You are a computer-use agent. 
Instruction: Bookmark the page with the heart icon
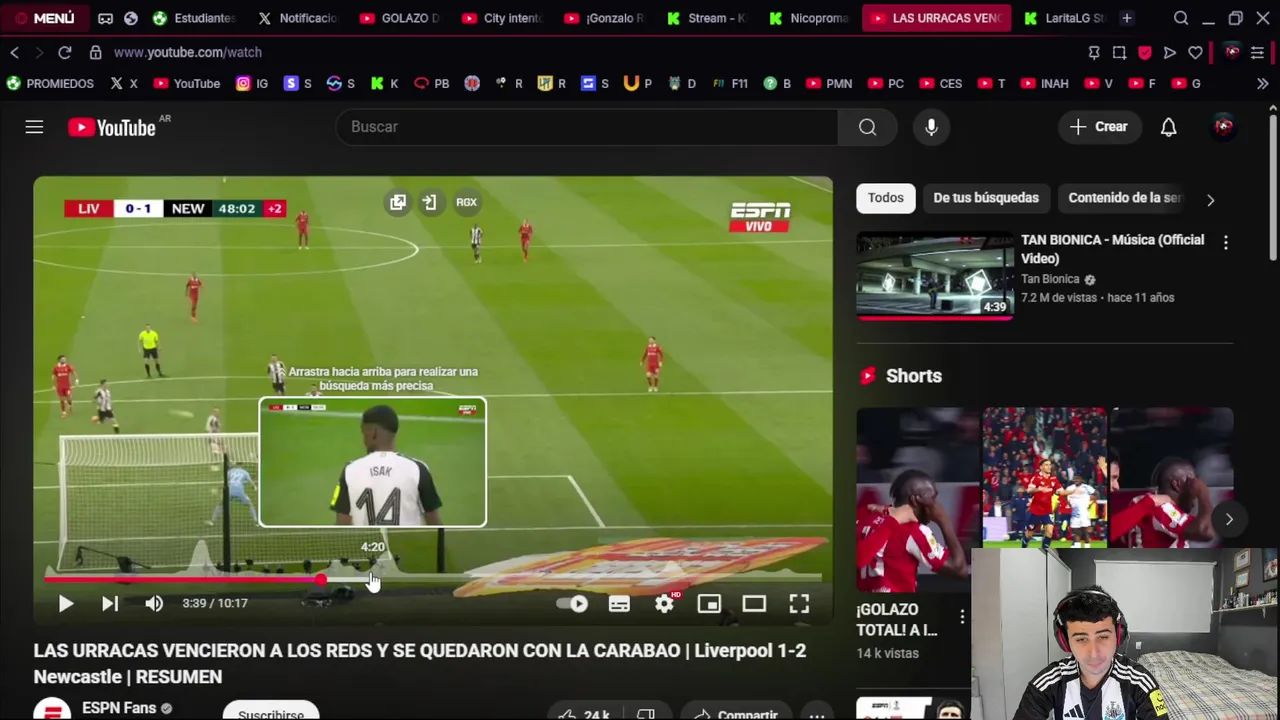click(x=1195, y=52)
